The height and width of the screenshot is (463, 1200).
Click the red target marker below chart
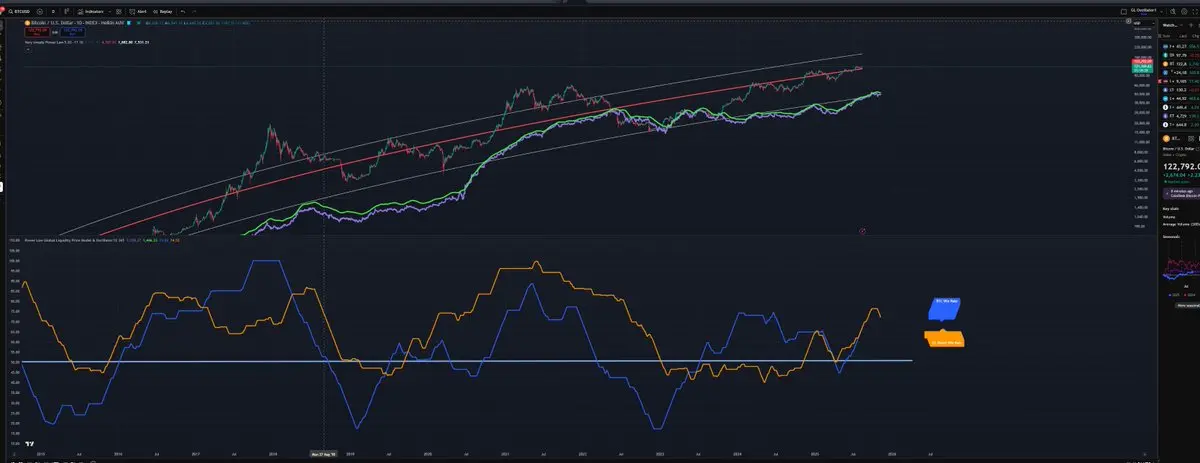862,231
